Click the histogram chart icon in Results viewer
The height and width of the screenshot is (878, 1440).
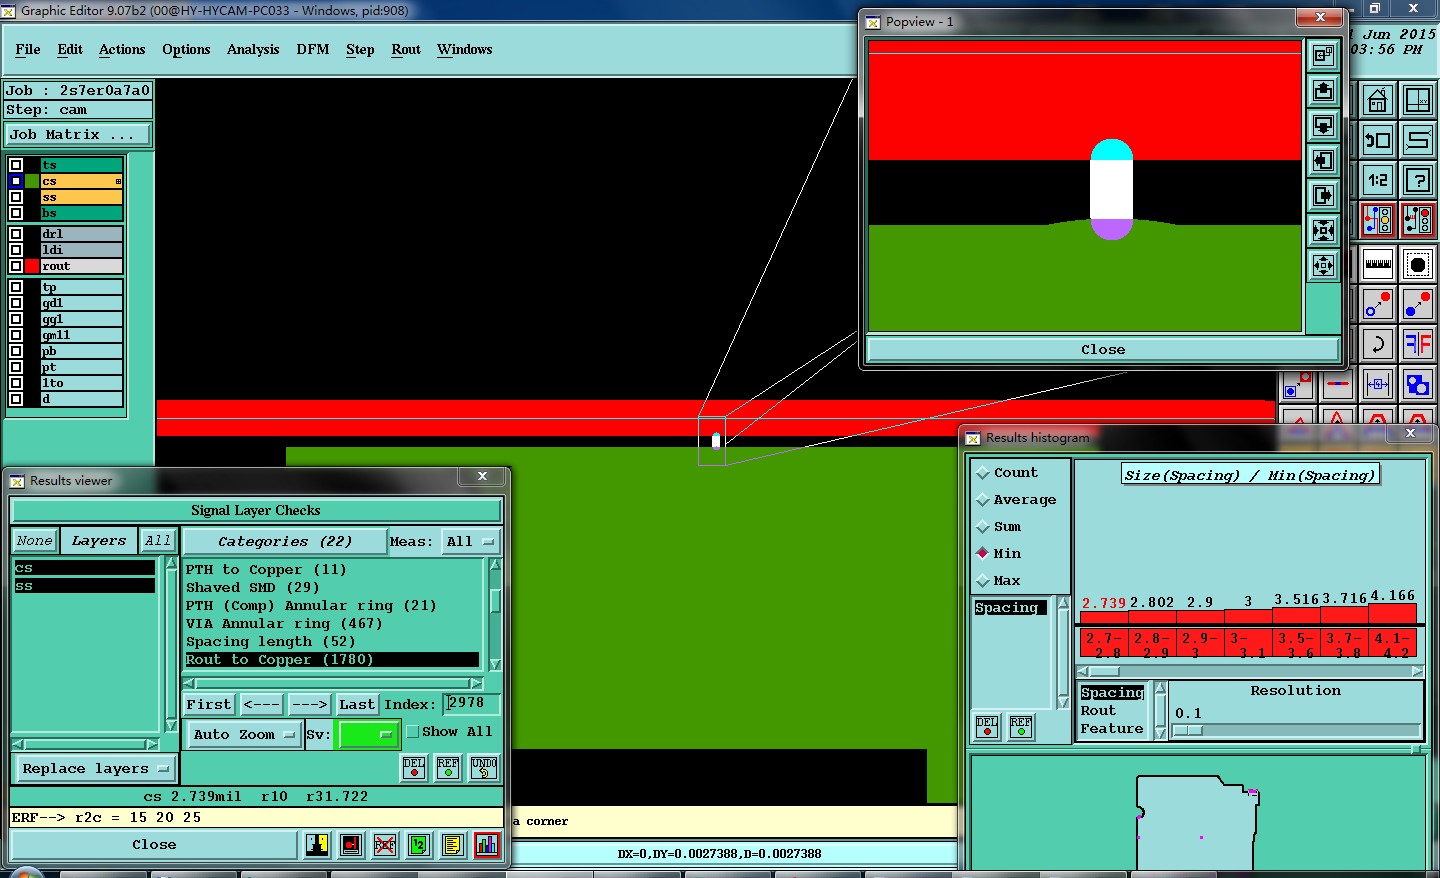click(487, 845)
